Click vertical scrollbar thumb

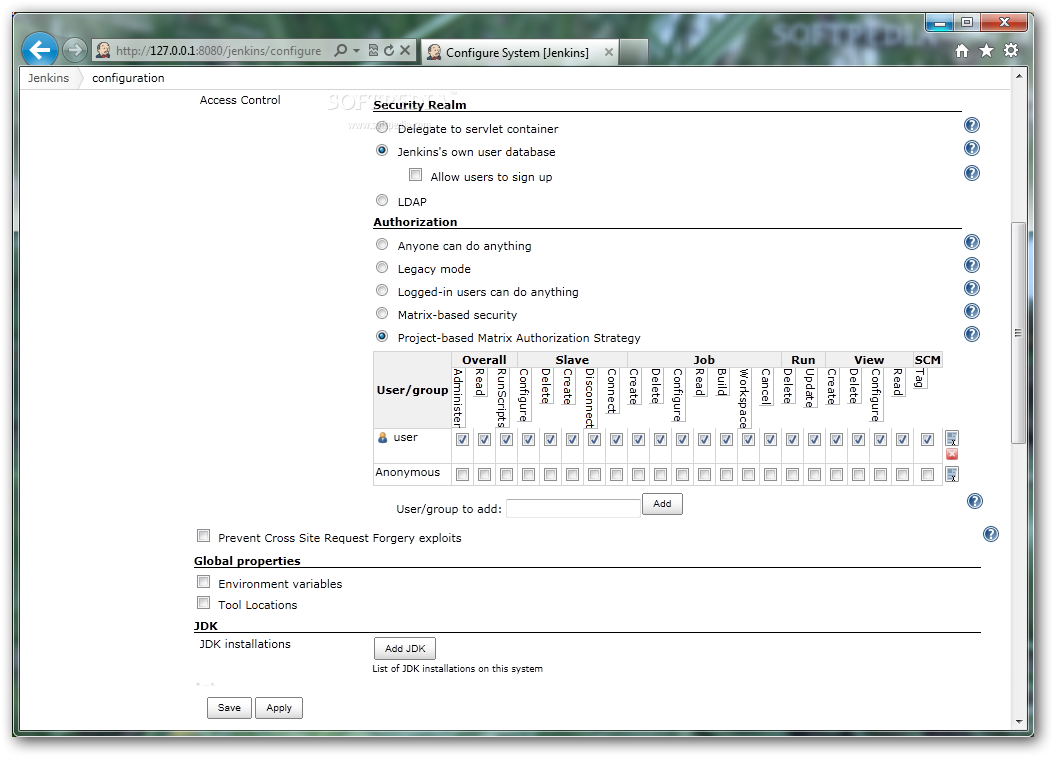tap(1018, 333)
